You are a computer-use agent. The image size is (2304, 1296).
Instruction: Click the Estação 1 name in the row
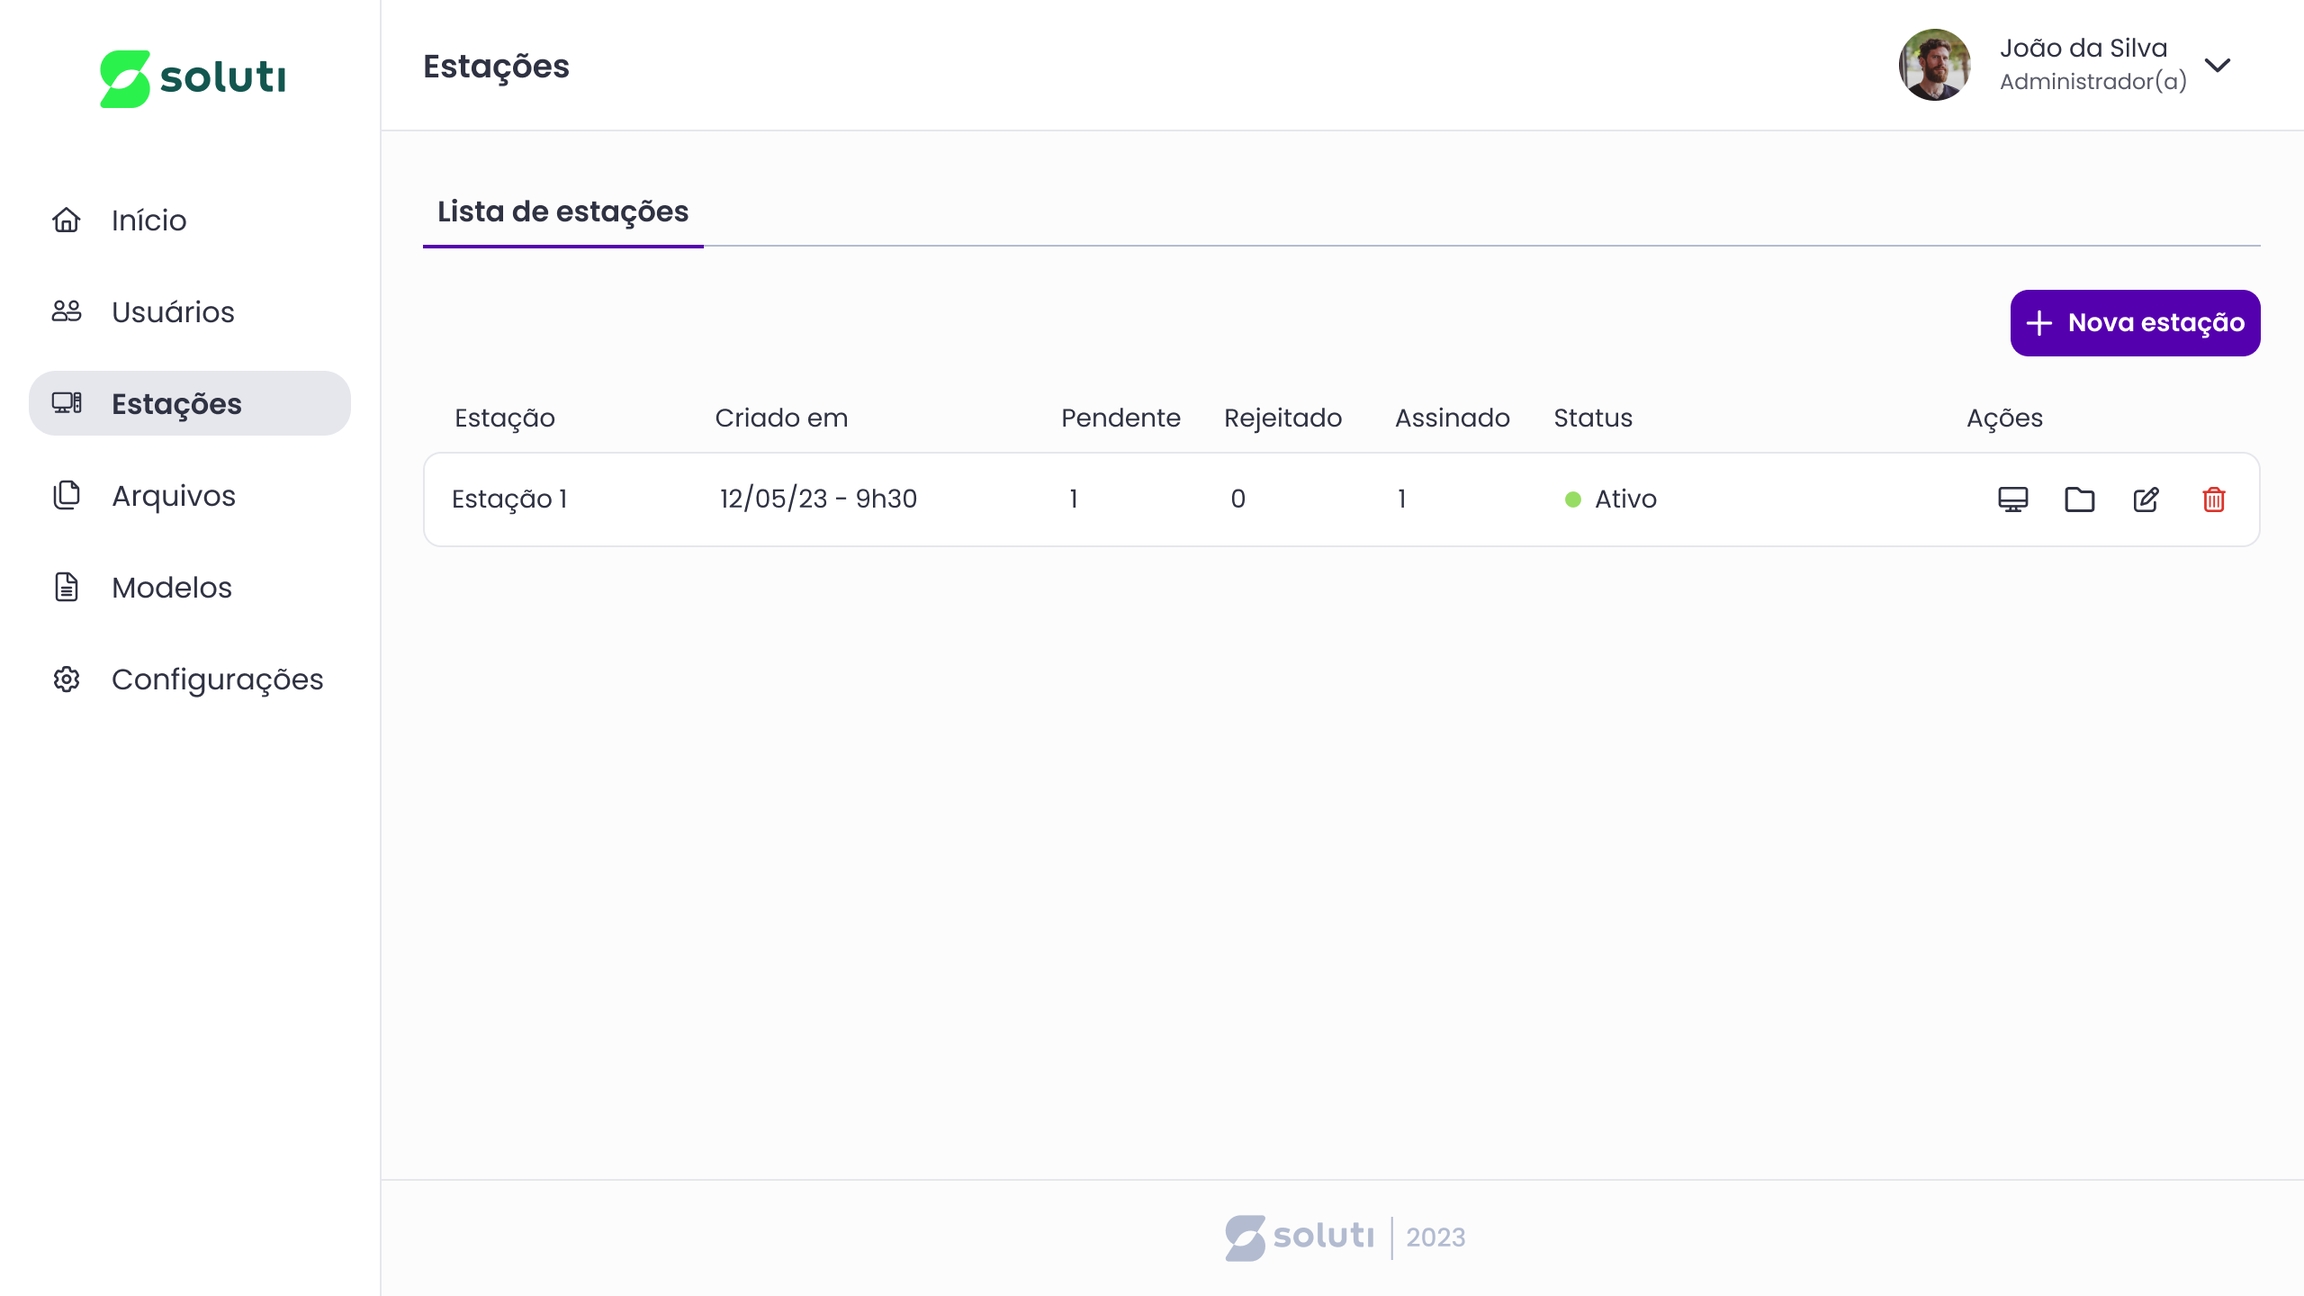(x=509, y=499)
